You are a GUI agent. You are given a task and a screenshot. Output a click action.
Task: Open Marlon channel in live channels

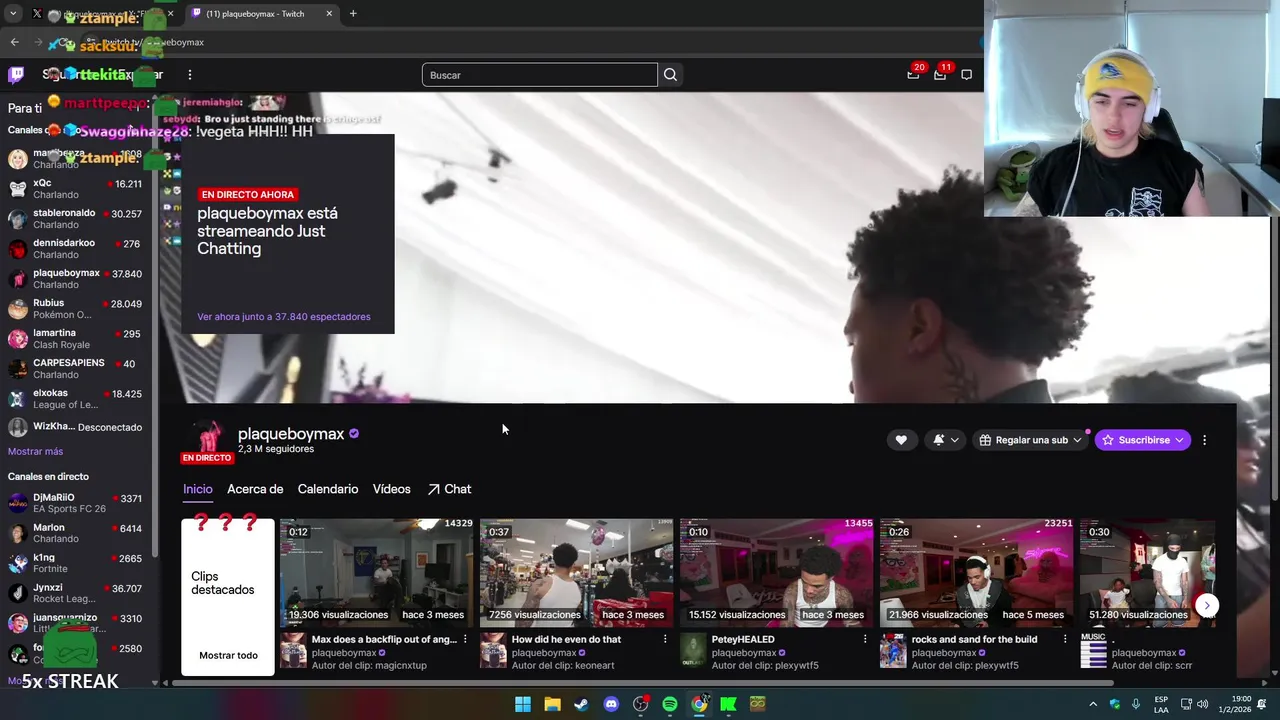[76, 533]
